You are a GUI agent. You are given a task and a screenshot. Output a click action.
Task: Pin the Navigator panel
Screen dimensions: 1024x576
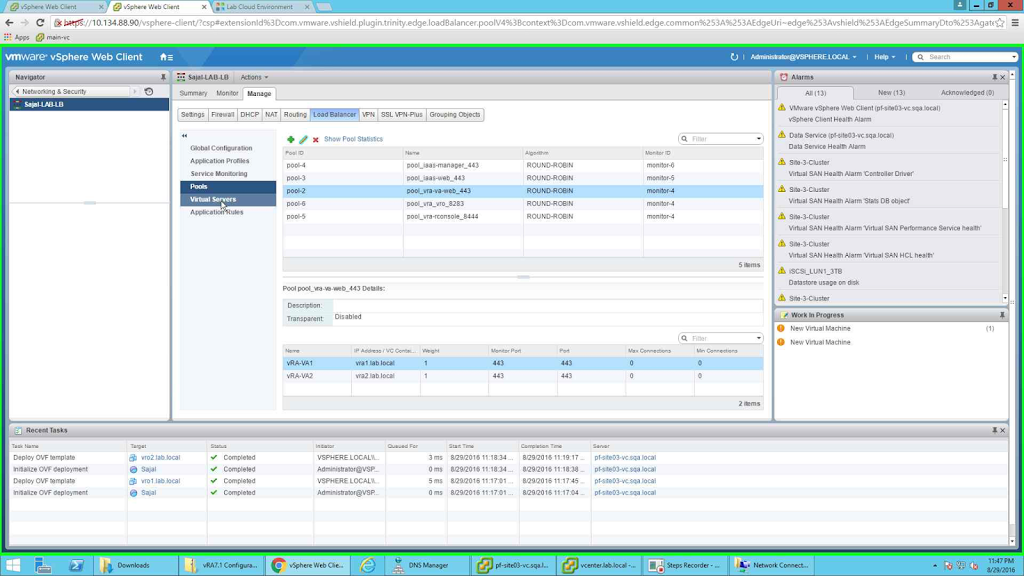[163, 77]
